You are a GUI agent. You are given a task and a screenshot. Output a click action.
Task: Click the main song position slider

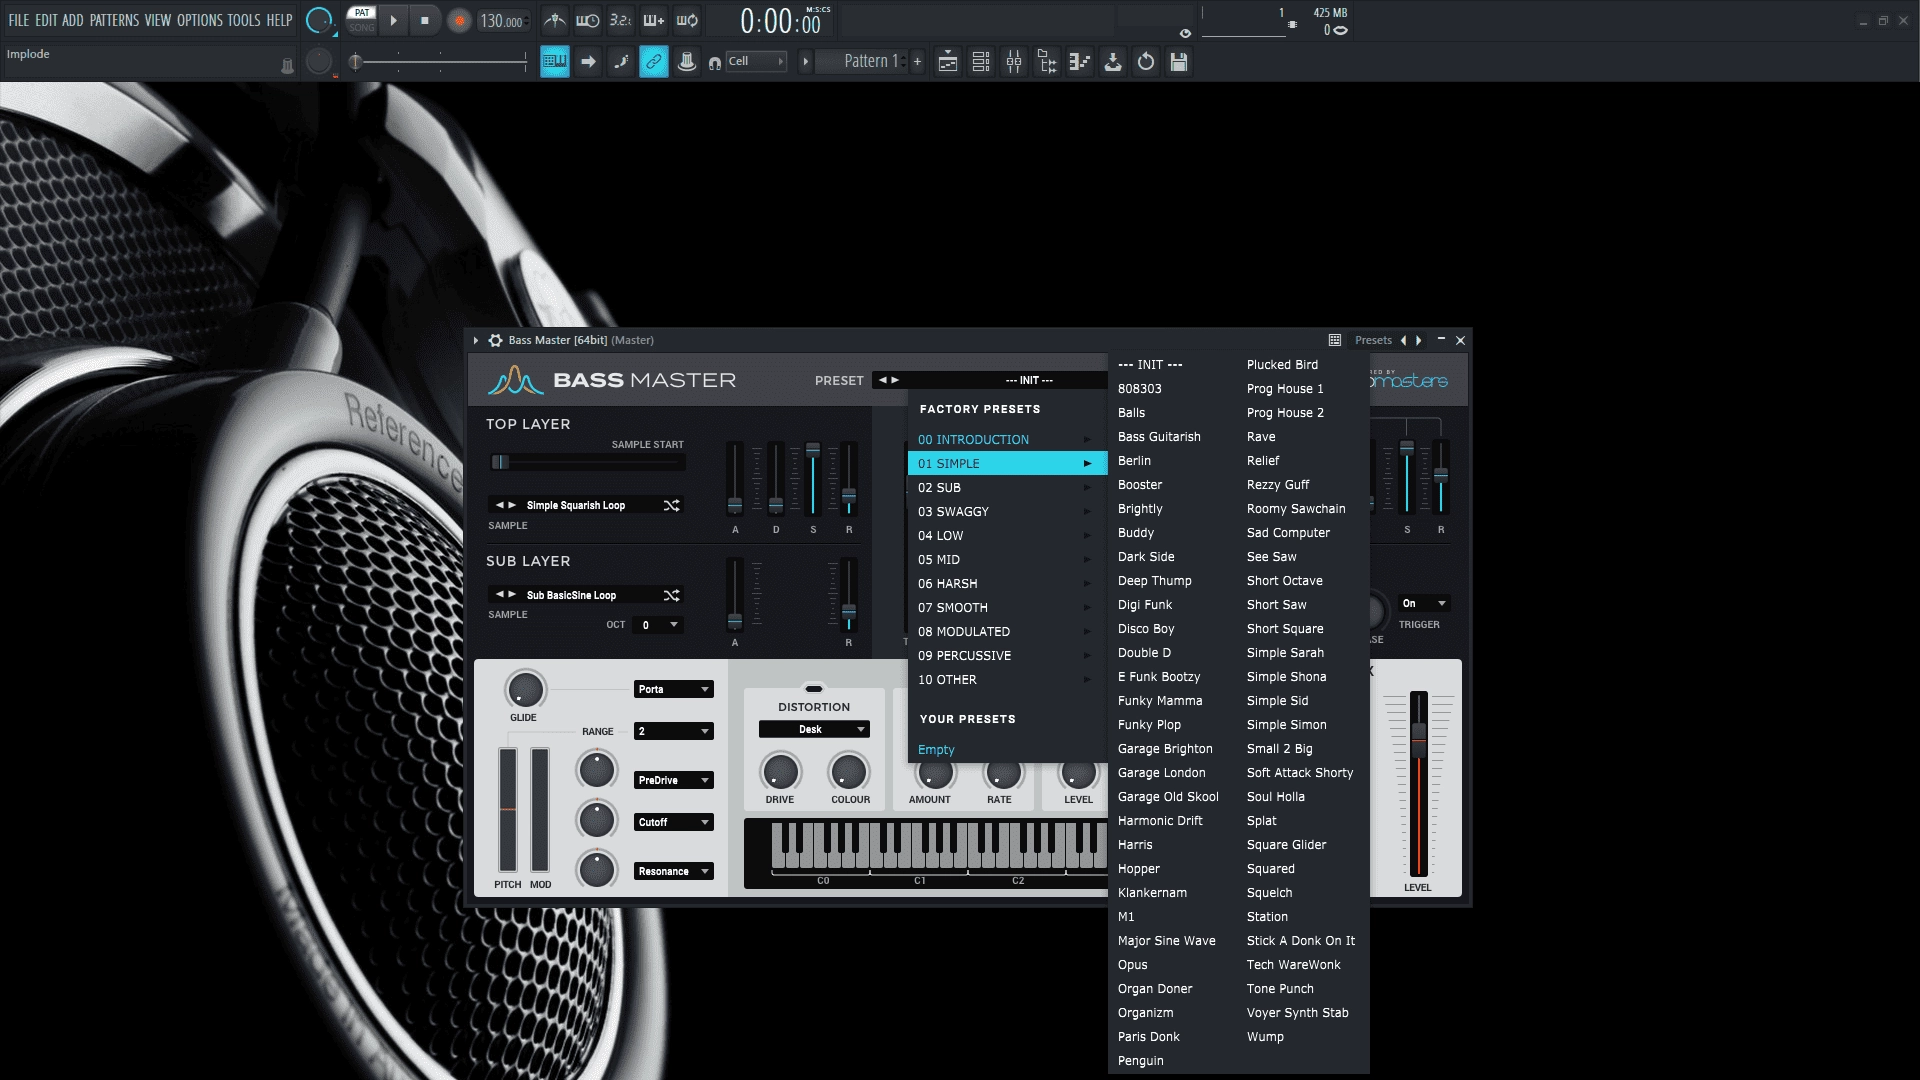pos(440,62)
